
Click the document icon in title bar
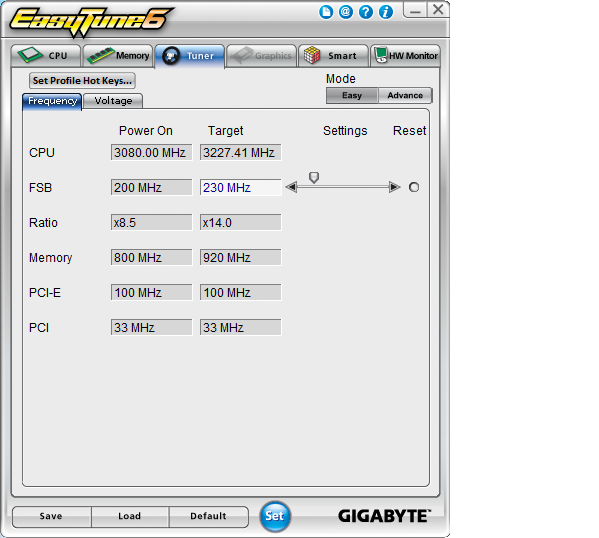326,12
